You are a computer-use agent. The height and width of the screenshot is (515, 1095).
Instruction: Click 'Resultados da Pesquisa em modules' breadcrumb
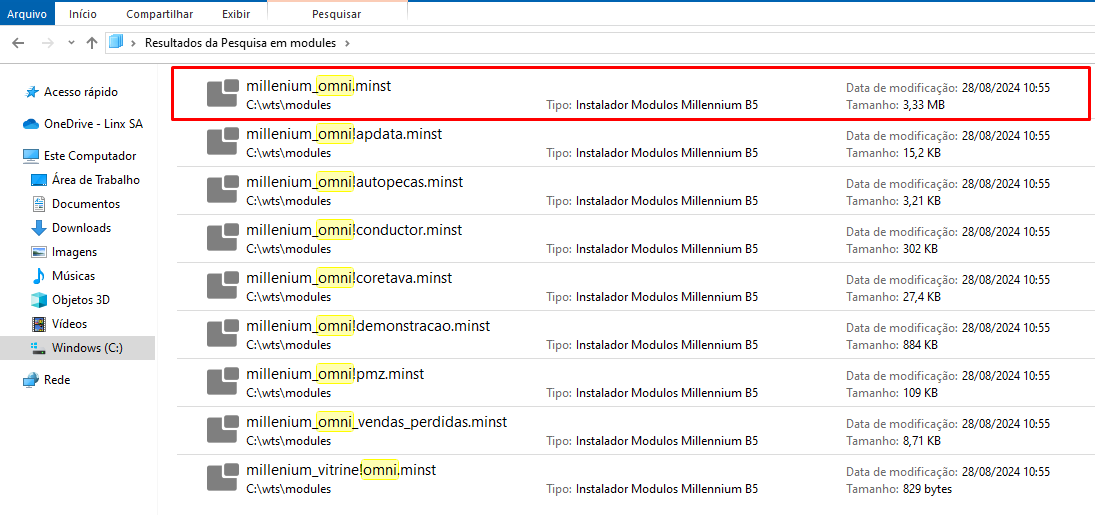(x=240, y=43)
